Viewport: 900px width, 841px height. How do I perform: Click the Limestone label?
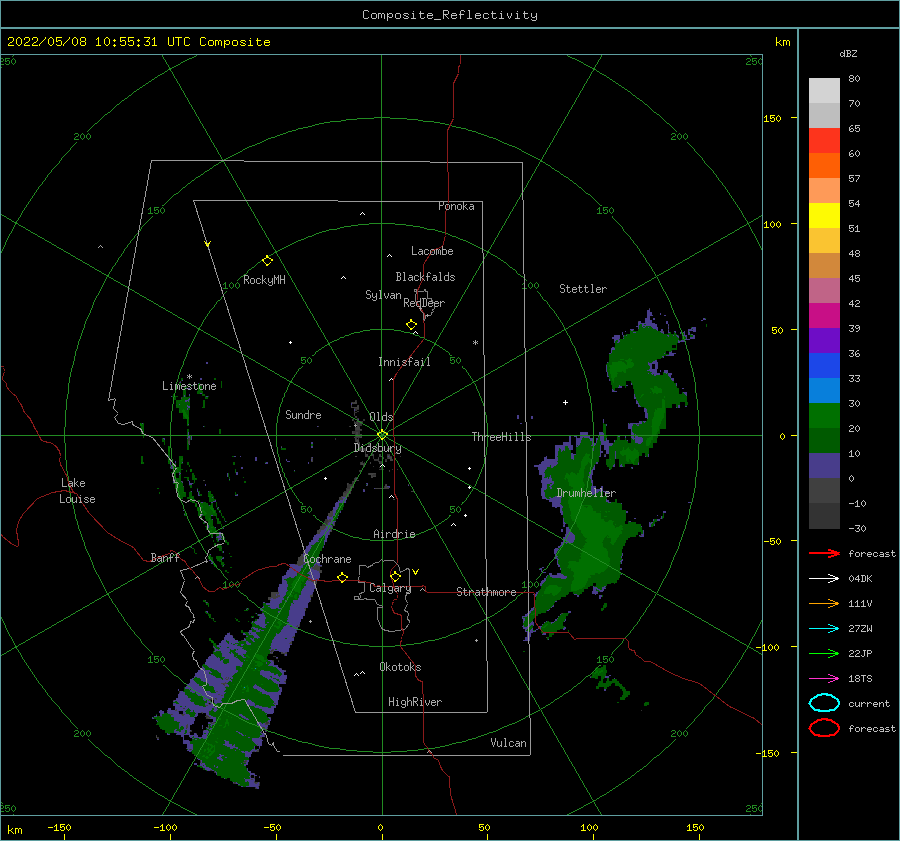[189, 386]
